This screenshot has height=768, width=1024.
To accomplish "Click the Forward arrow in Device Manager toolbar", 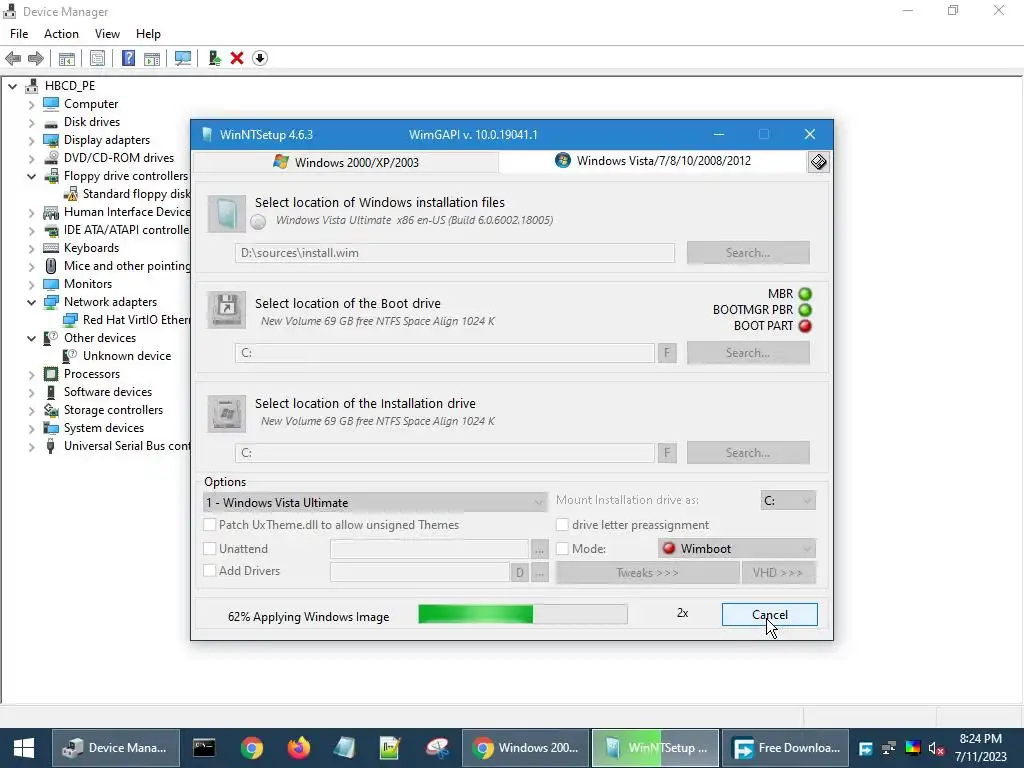I will [x=36, y=59].
